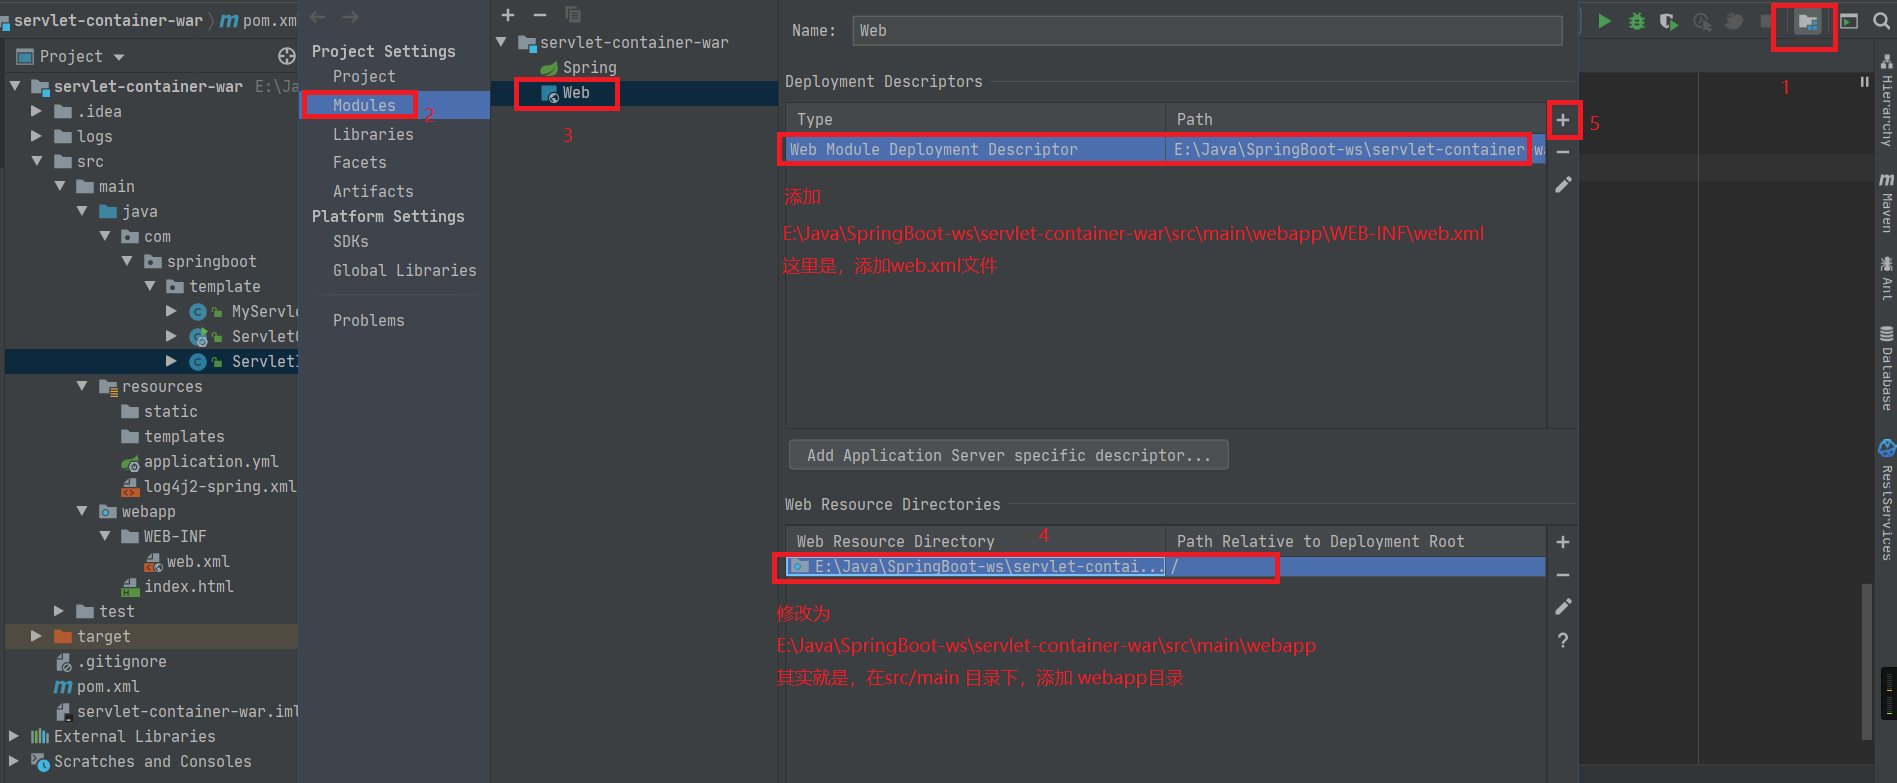Click pom.xml breadcrumb in navigation bar
1897x783 pixels.
point(259,20)
